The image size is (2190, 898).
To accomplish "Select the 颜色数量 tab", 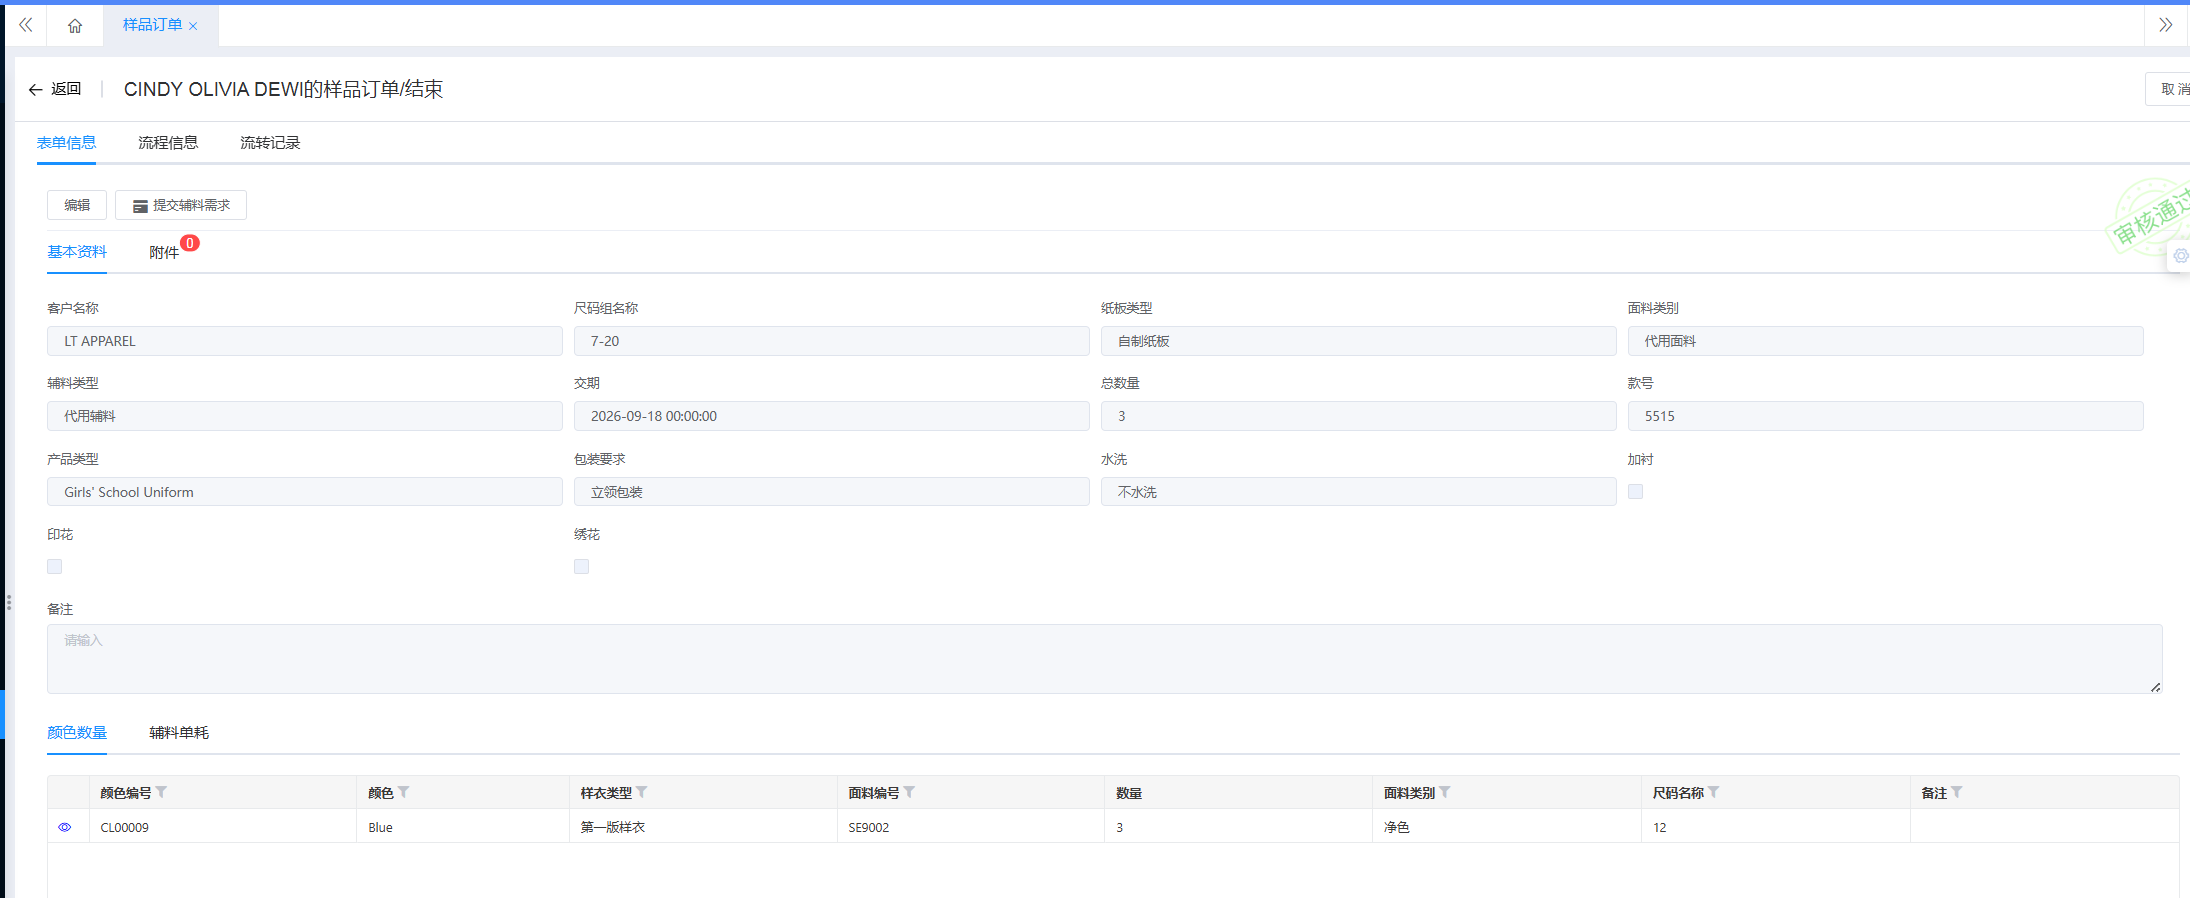I will 77,733.
